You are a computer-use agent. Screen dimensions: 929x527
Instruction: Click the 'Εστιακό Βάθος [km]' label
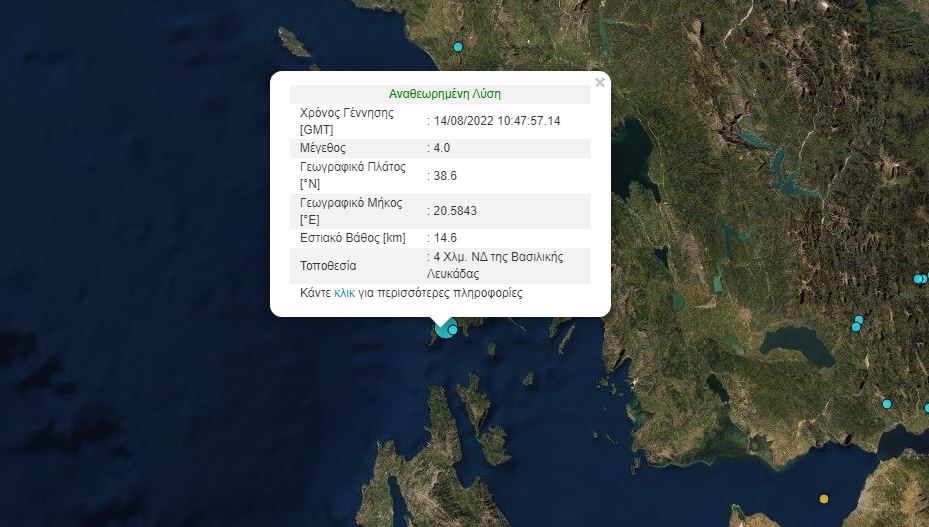pos(352,238)
